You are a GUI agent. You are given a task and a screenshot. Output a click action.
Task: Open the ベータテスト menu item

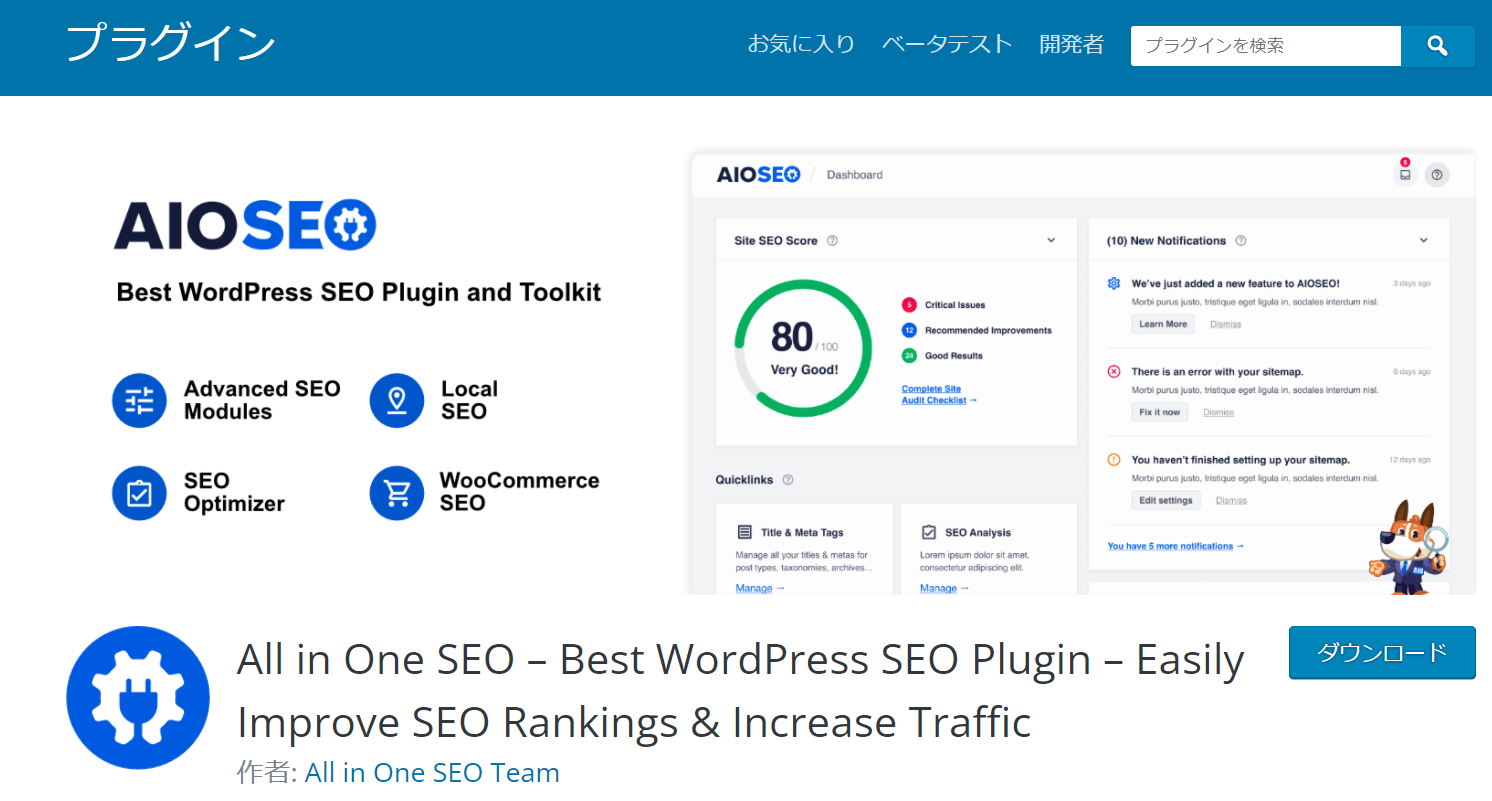click(947, 45)
